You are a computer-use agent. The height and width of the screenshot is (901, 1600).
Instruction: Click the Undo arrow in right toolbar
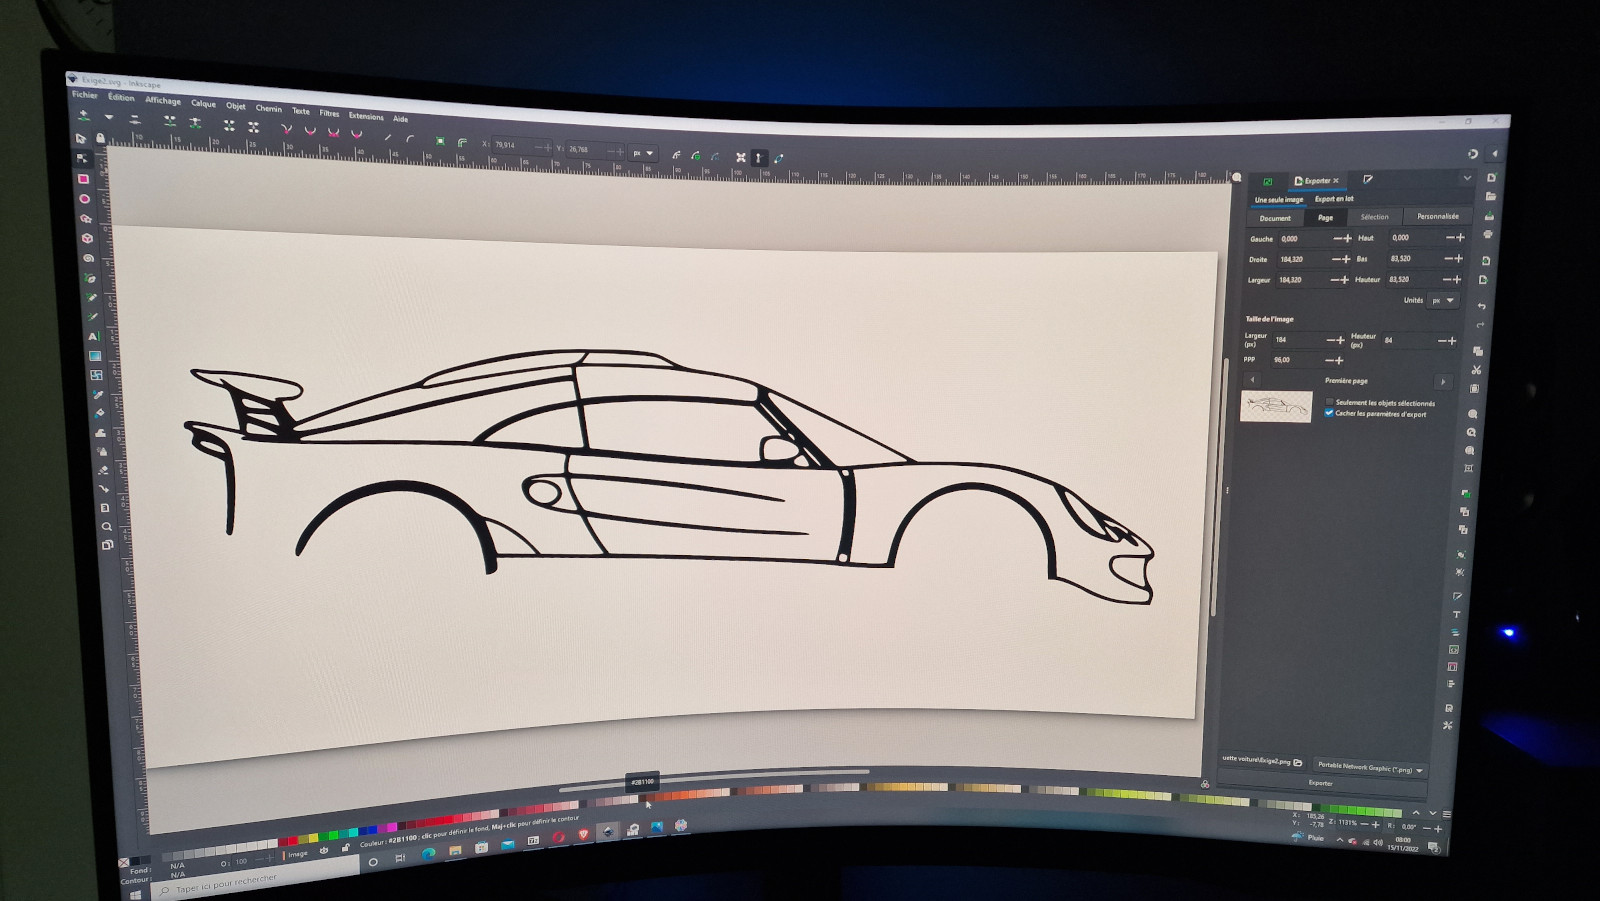coord(1481,306)
